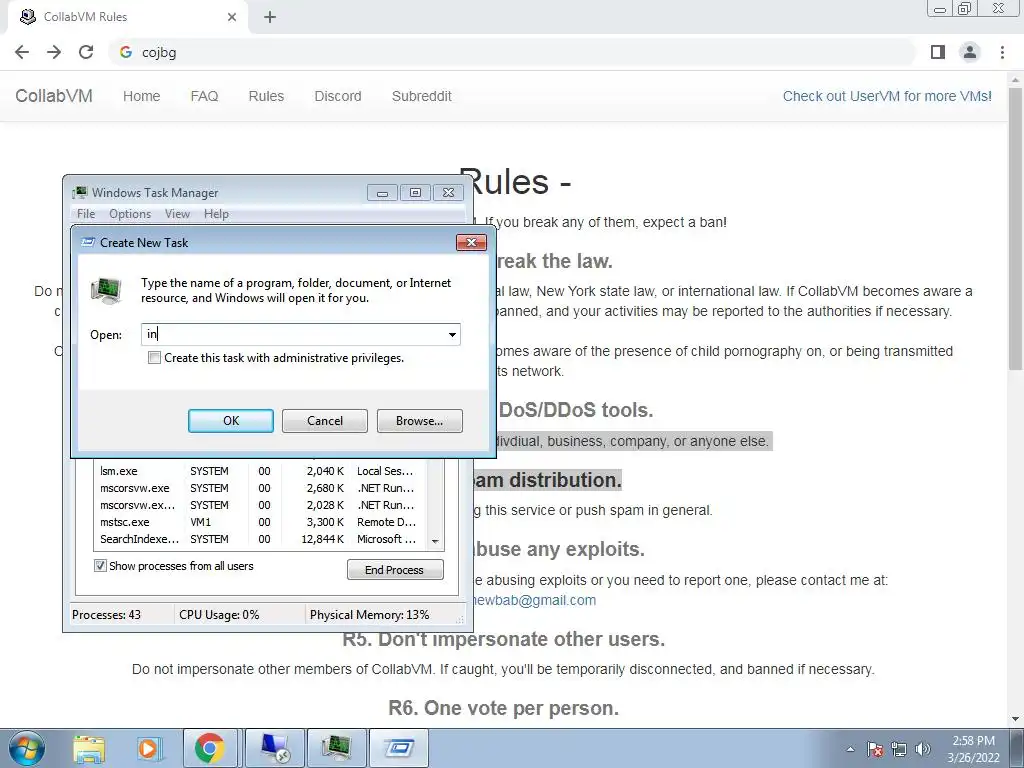Close the Create New Task dialog
1024x768 pixels.
pos(471,242)
